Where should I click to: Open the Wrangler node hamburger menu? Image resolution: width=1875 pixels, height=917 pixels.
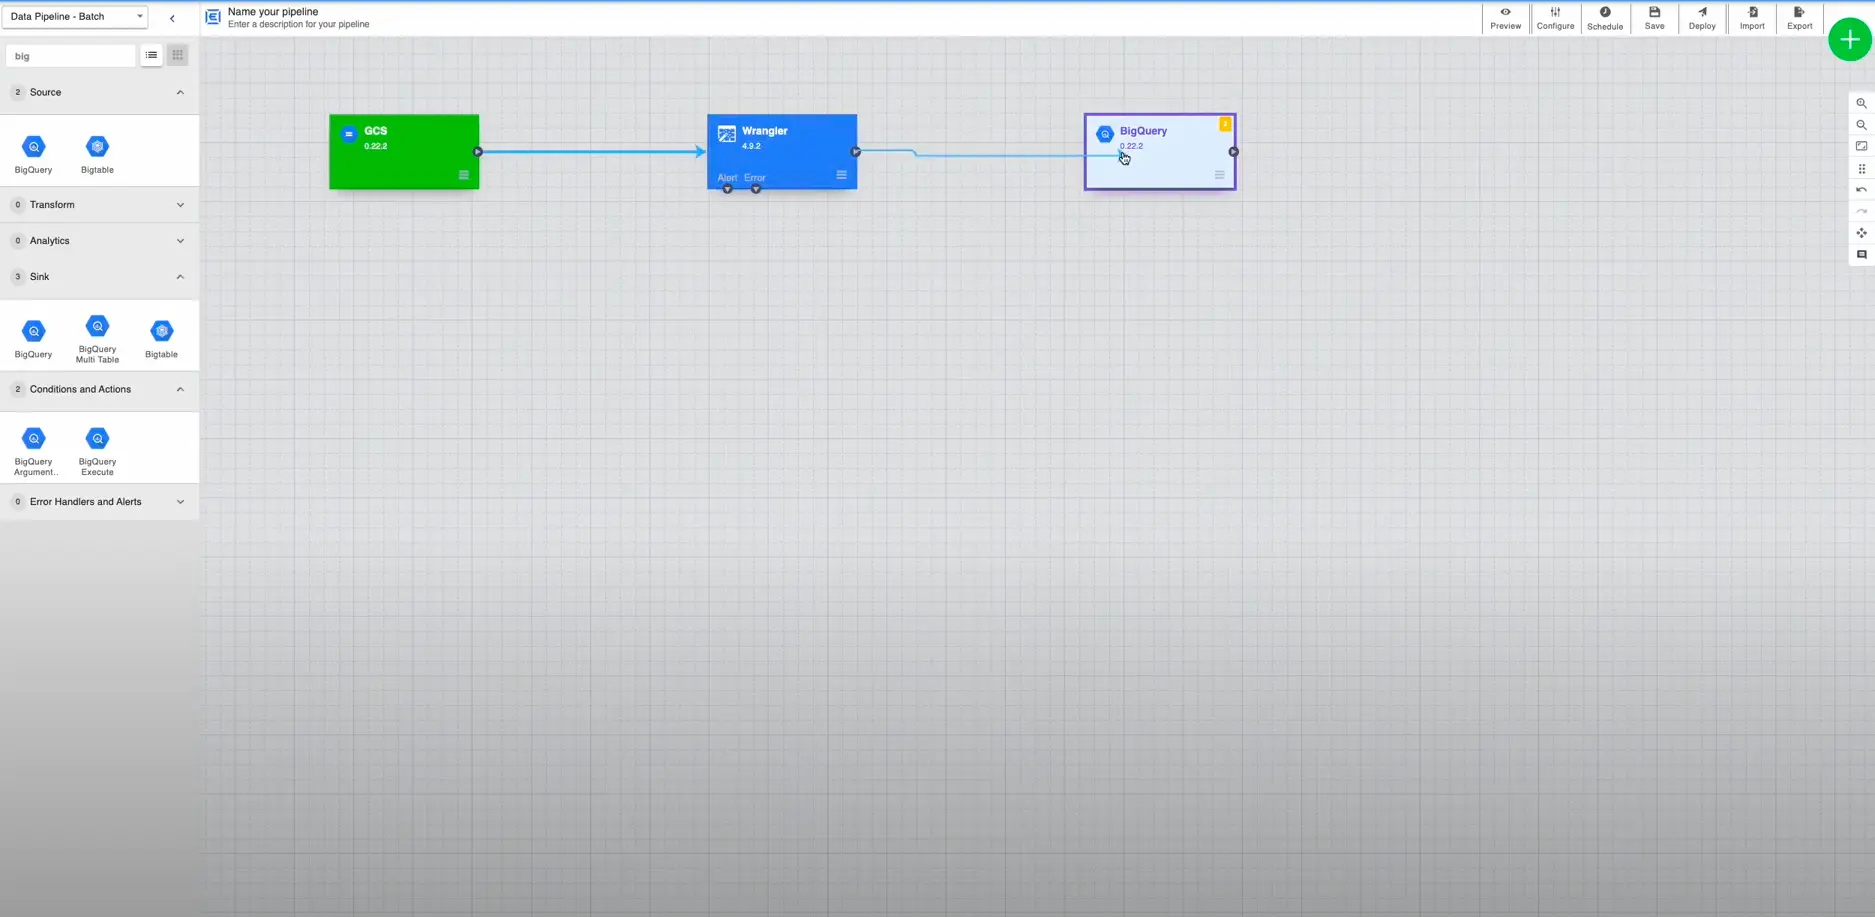pos(842,175)
